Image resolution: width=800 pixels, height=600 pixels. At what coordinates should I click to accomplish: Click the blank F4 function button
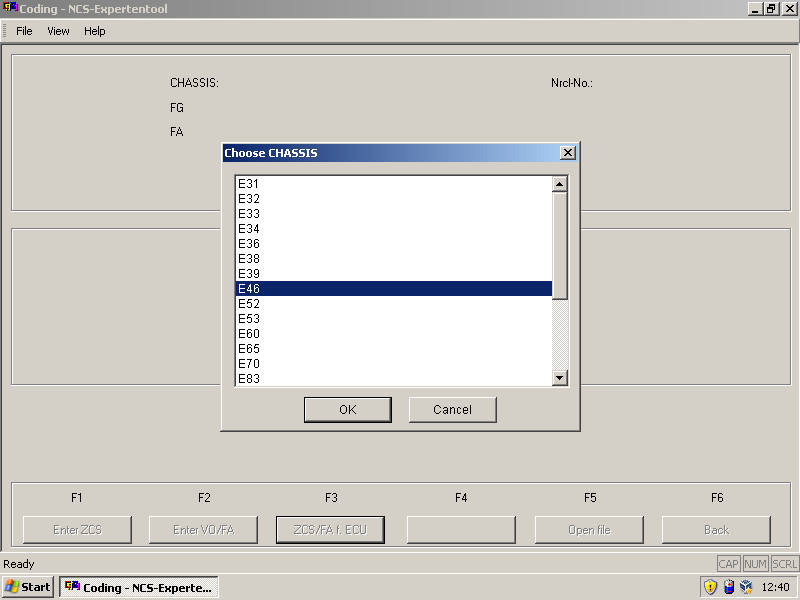(x=461, y=530)
